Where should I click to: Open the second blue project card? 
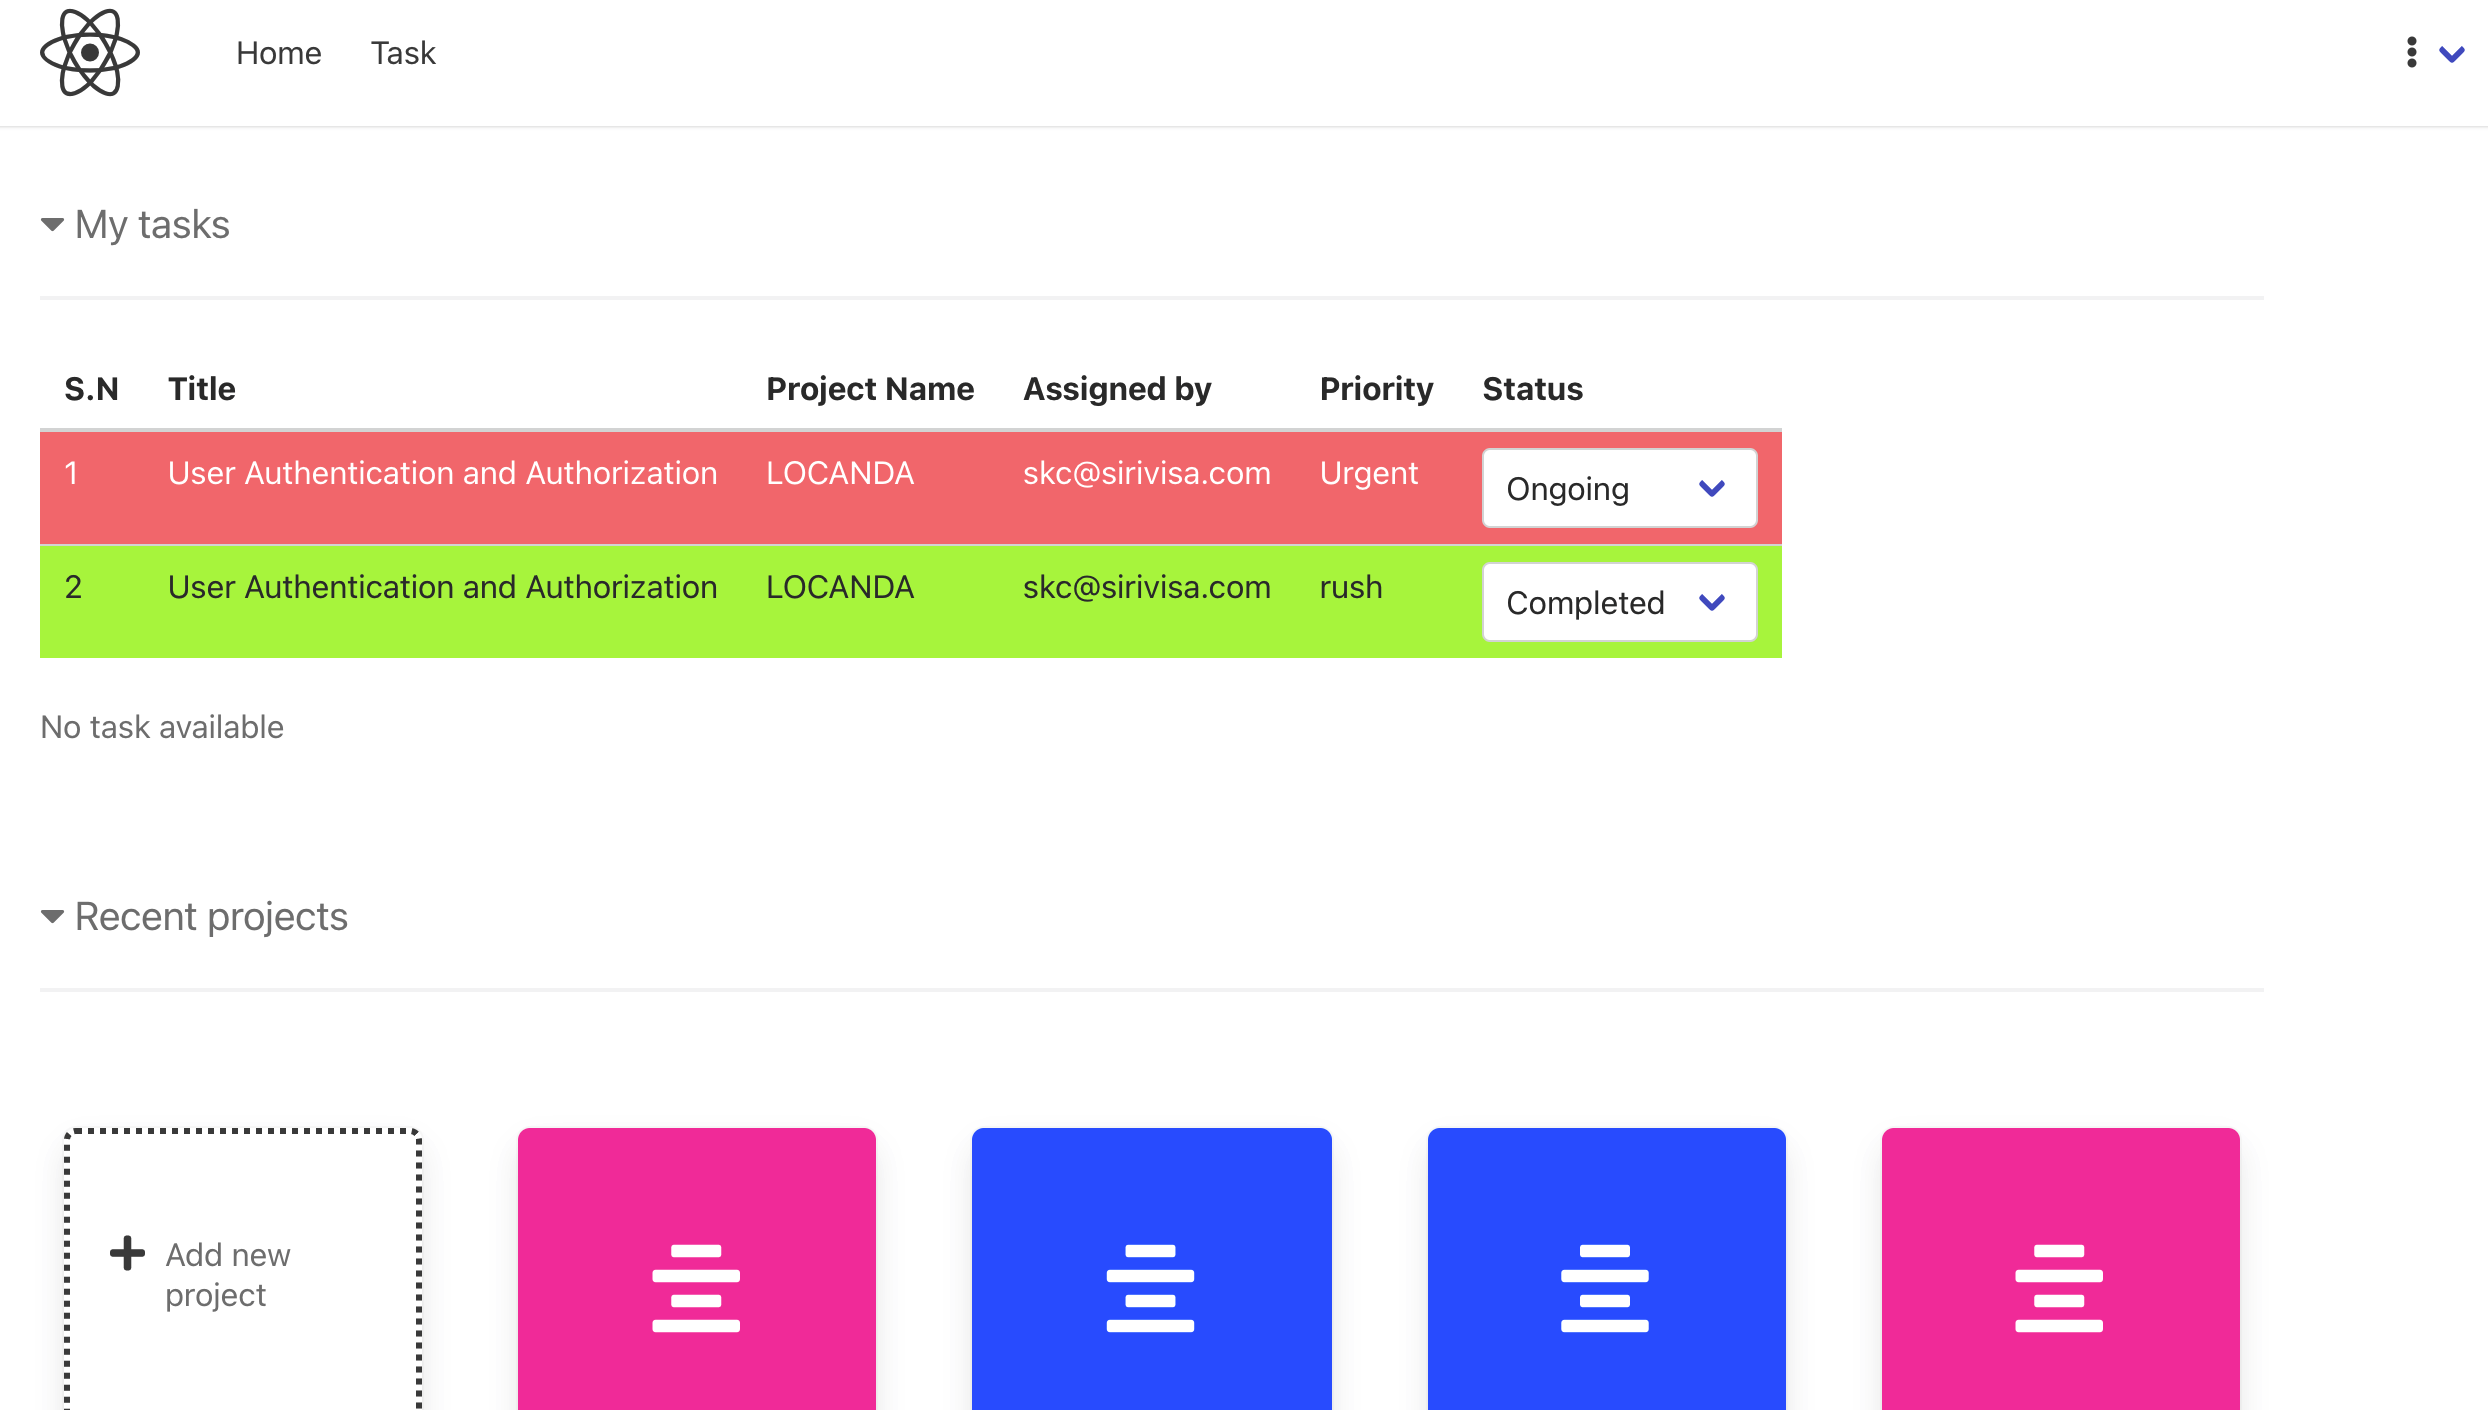pos(1606,1280)
